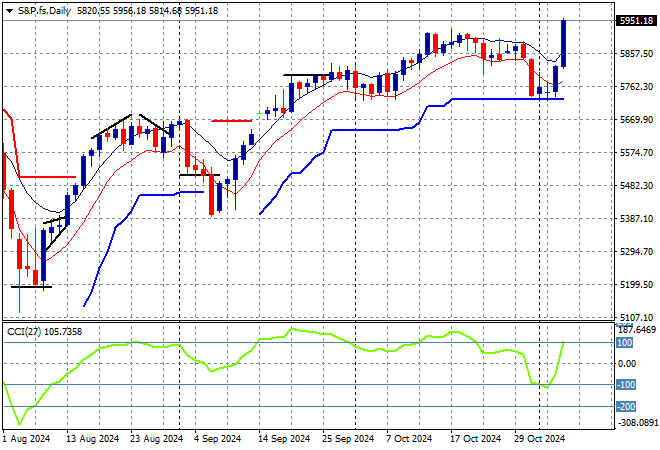
Task: Click the 187.6469 CCI scale value
Action: (637, 330)
